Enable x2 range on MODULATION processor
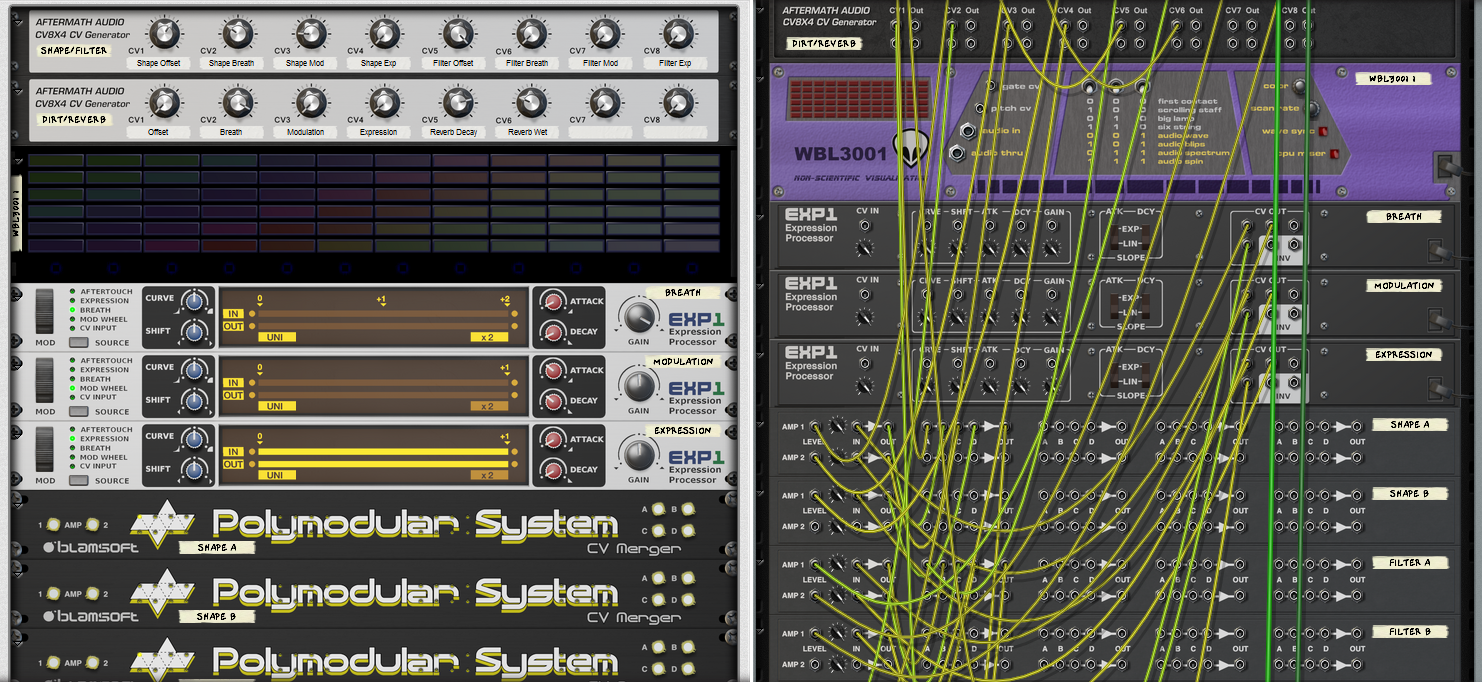1482x682 pixels. tap(488, 406)
